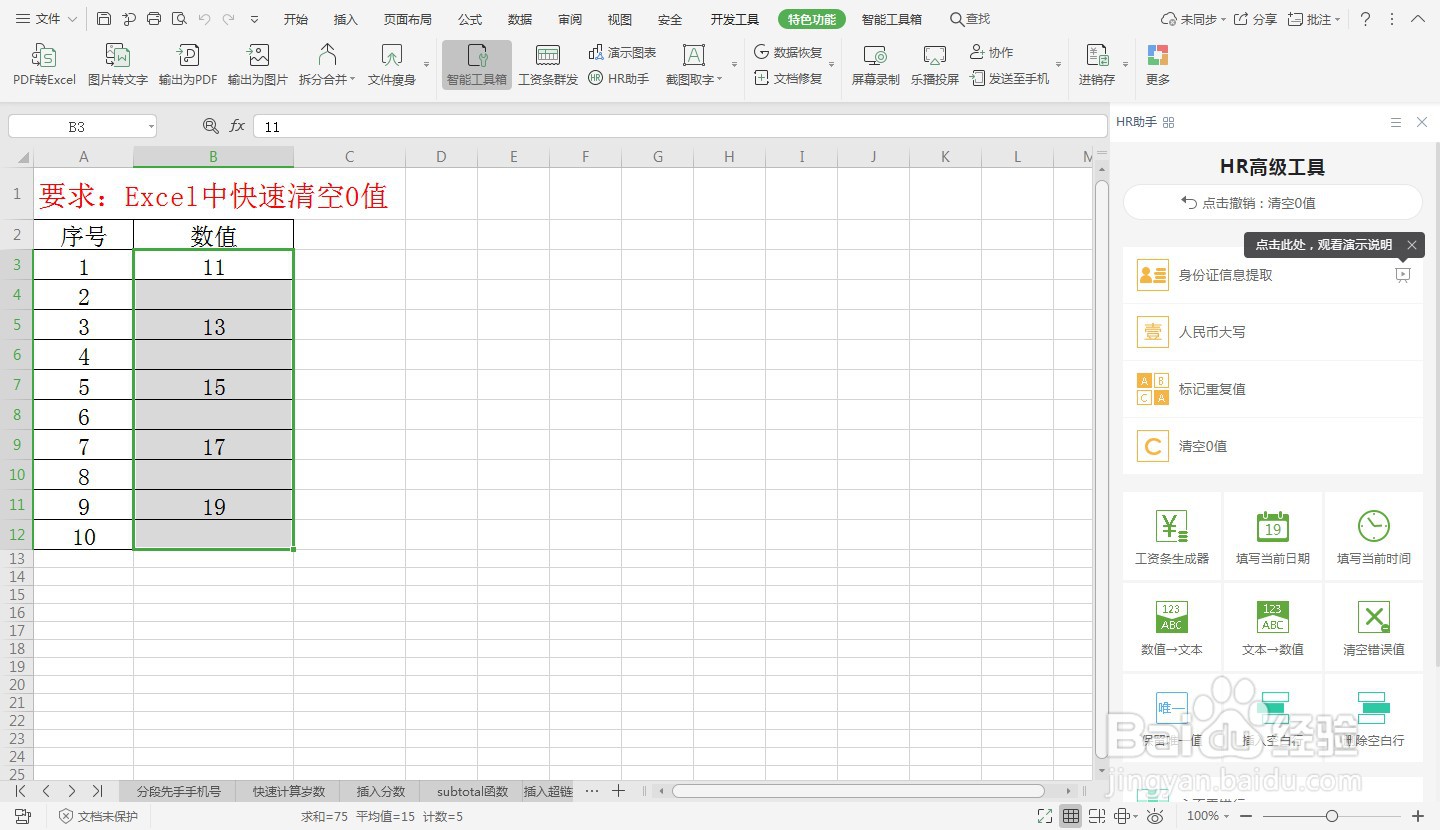Viewport: 1440px width, 830px height.
Task: Click the fx insert function icon
Action: coord(237,126)
